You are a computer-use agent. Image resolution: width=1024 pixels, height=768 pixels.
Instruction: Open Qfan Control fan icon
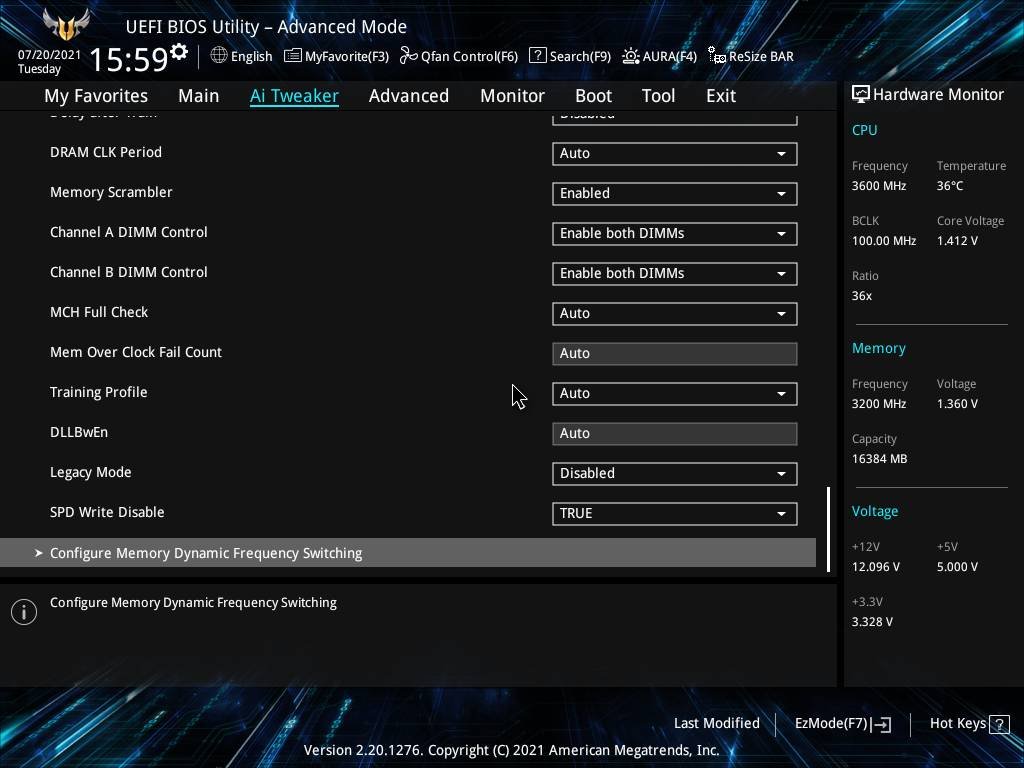[408, 56]
